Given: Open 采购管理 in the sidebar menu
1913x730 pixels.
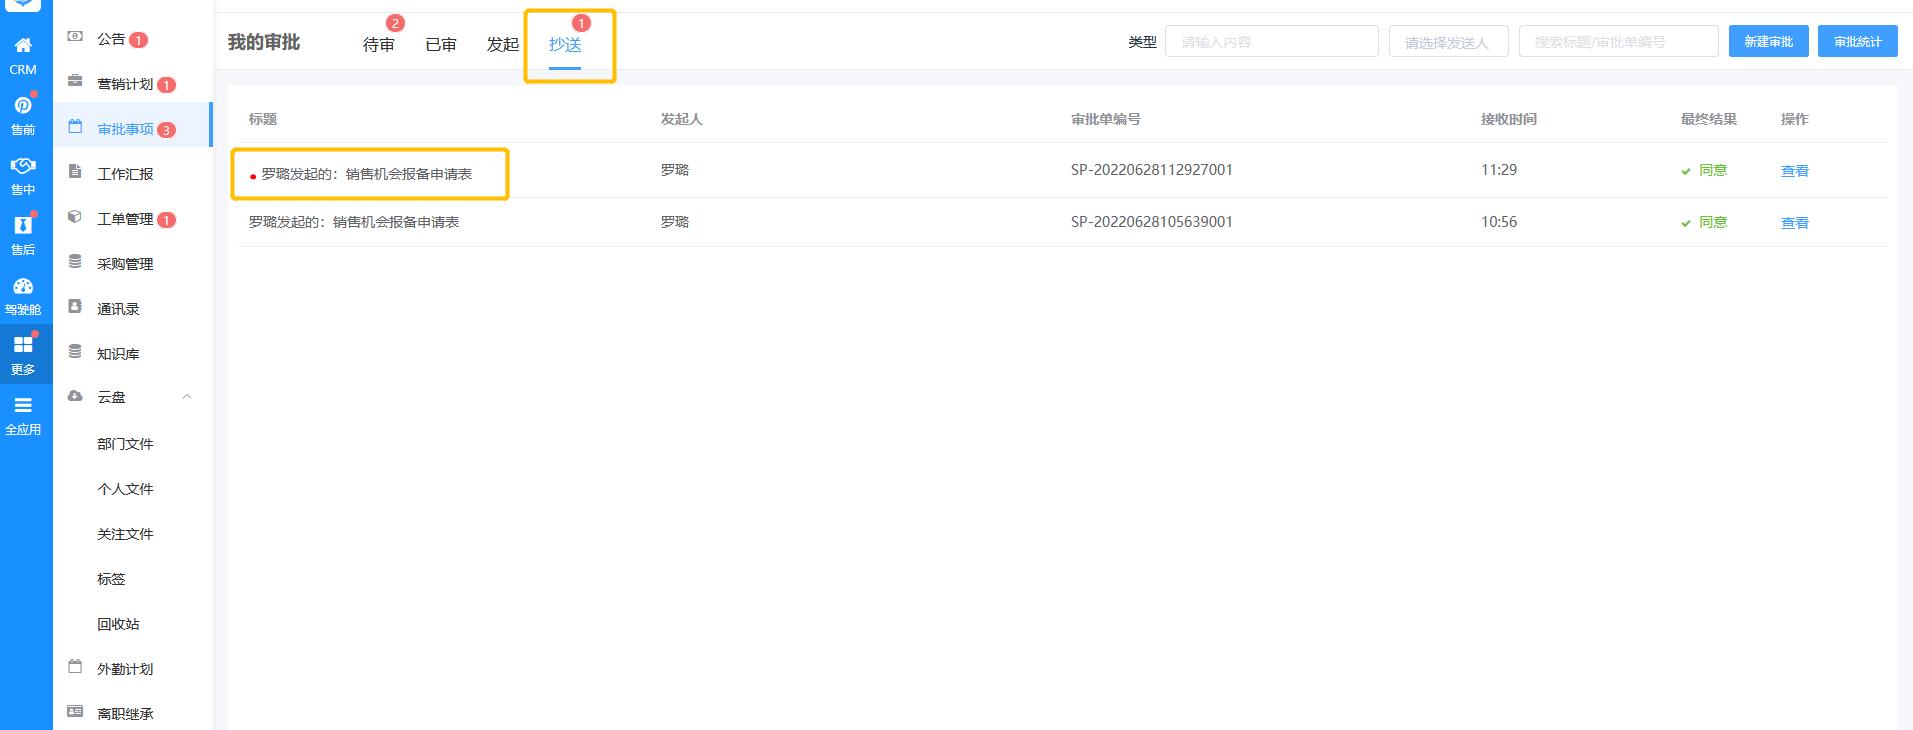Looking at the screenshot, I should (125, 264).
